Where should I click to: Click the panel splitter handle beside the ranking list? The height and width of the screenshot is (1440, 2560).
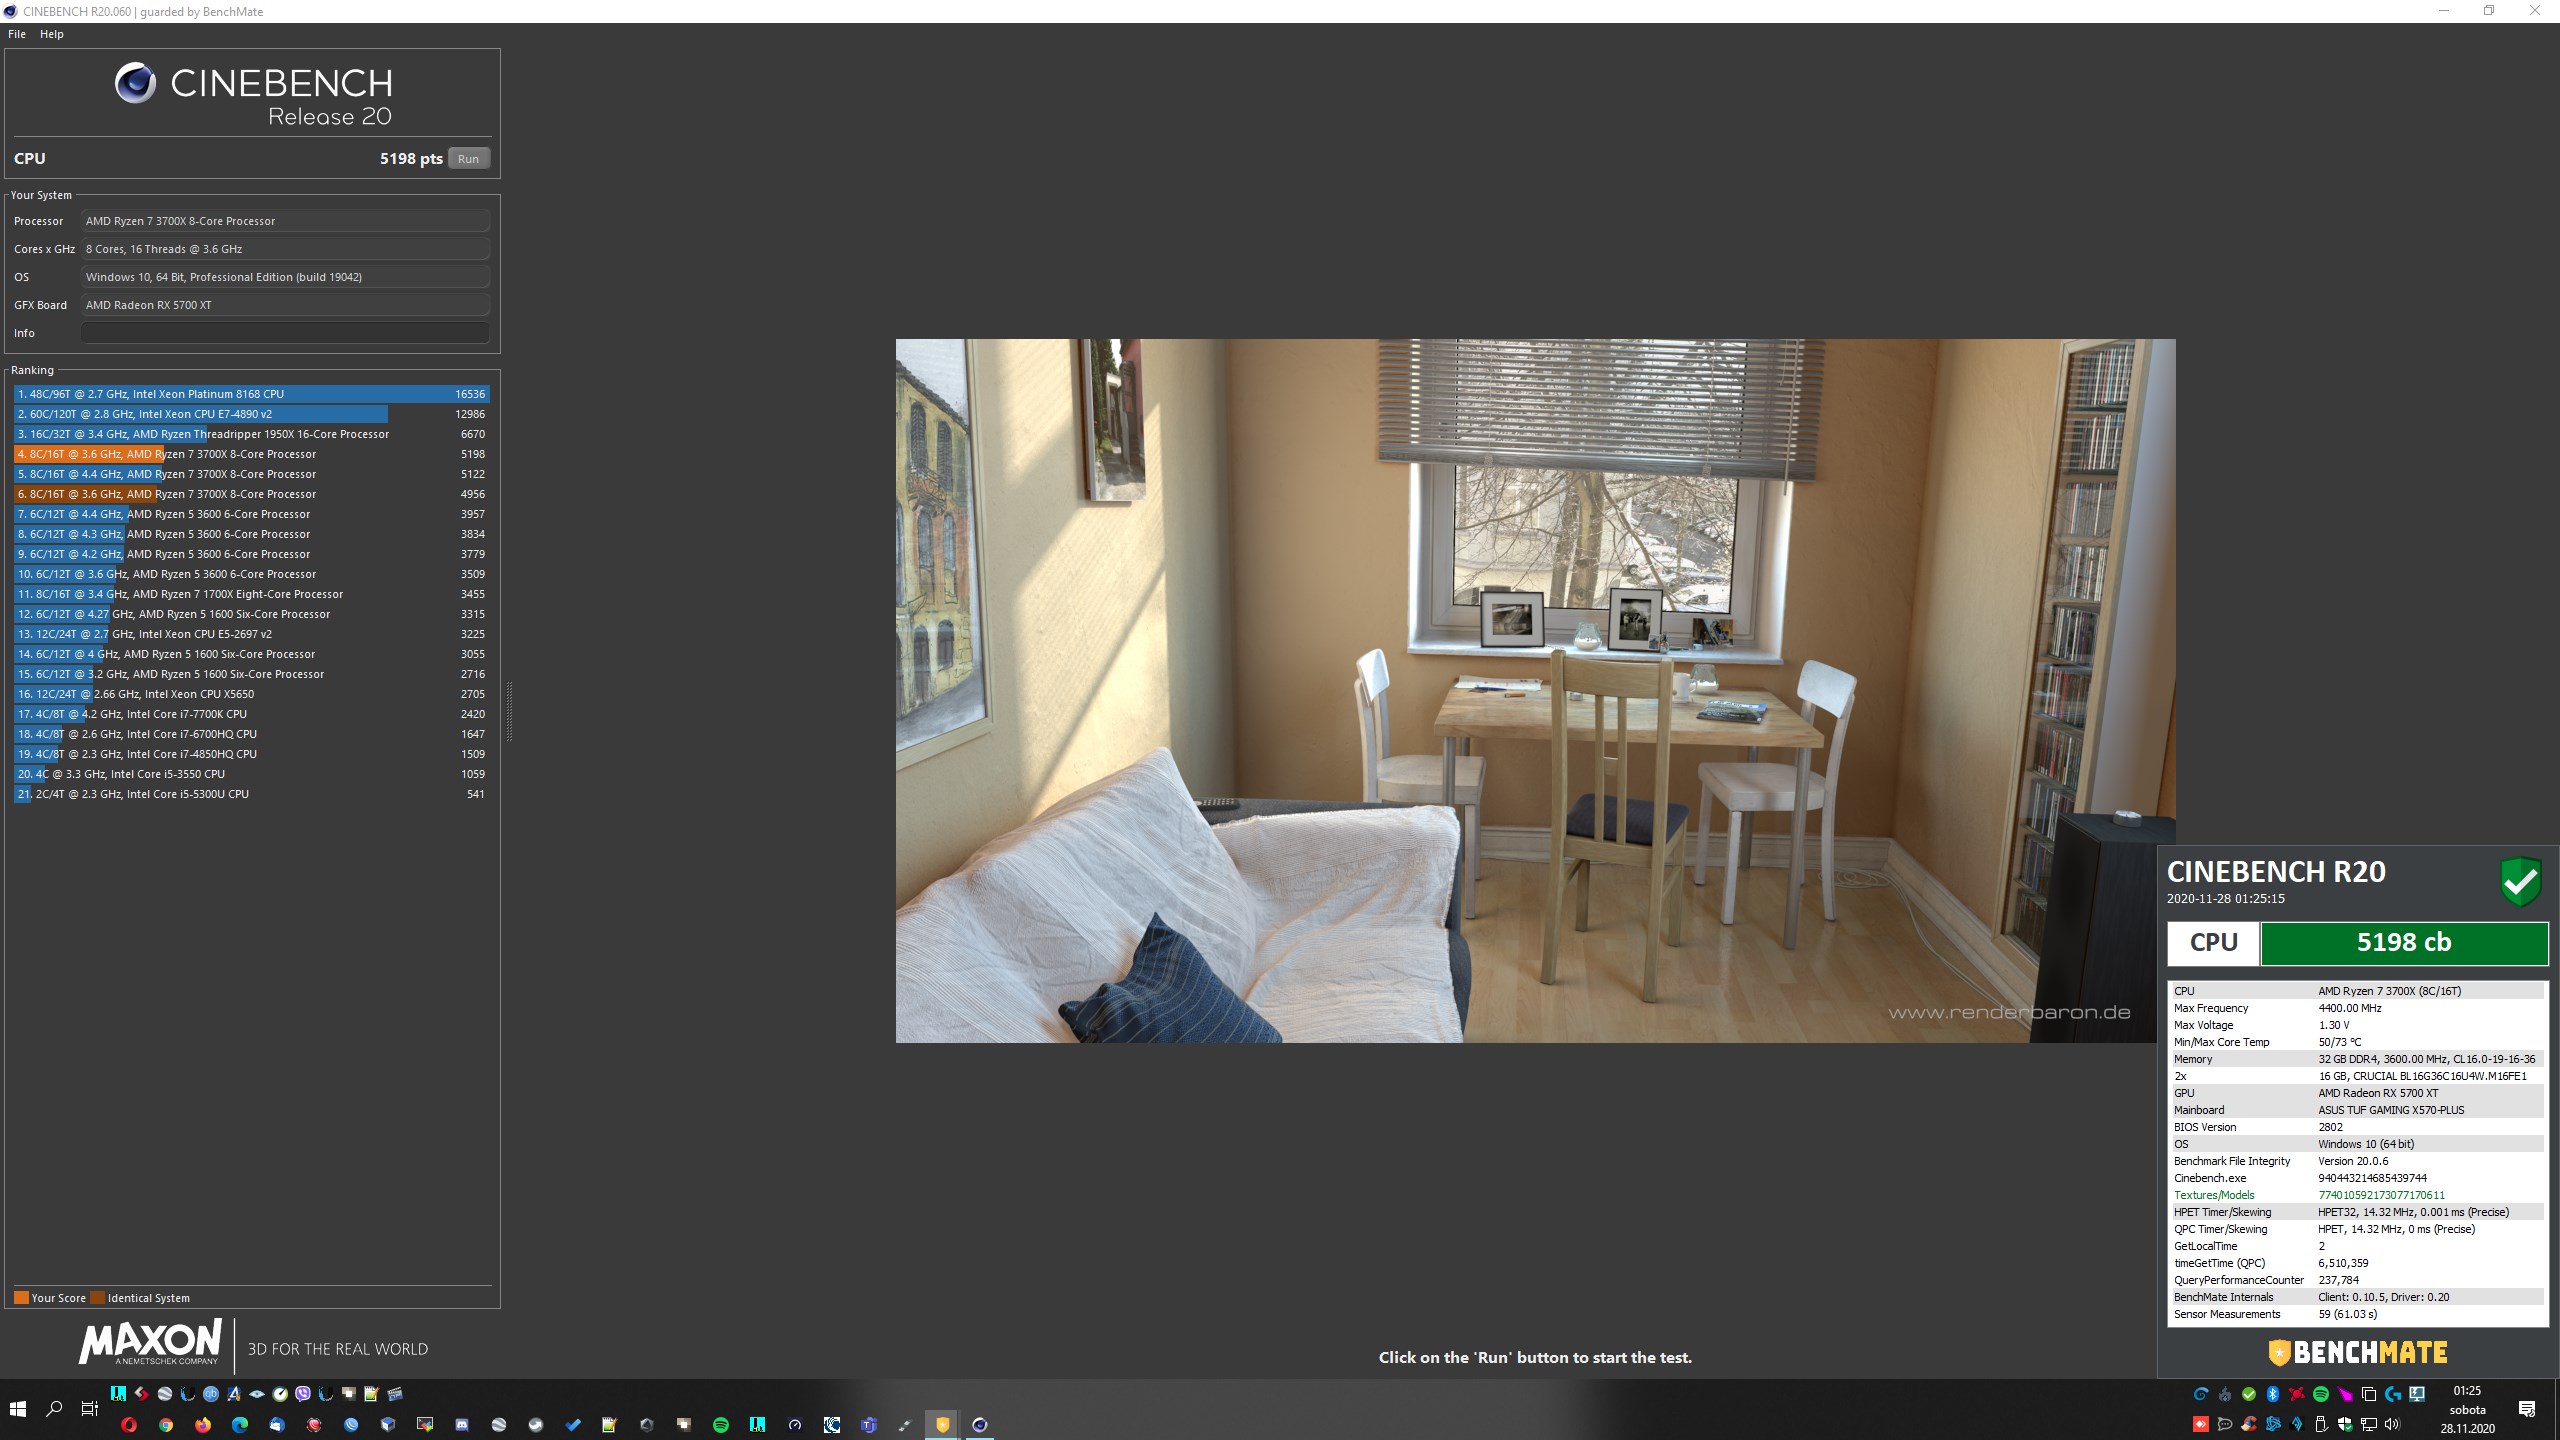coord(510,711)
